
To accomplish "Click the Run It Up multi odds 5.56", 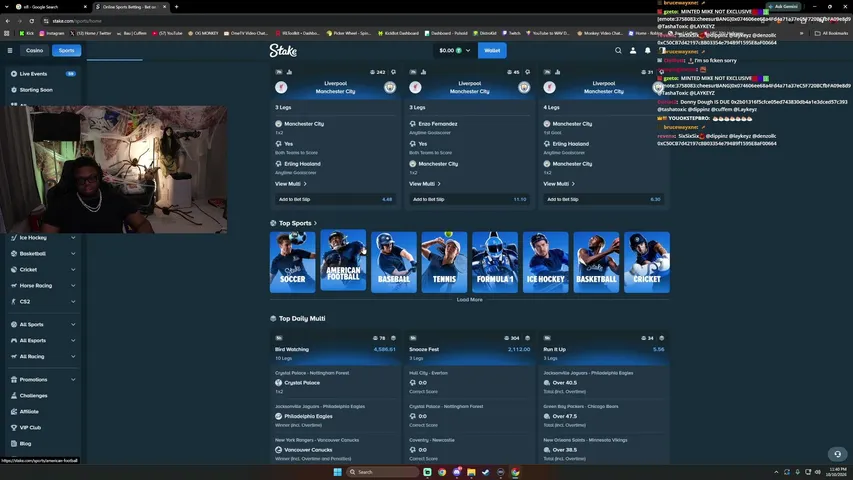I will (658, 349).
